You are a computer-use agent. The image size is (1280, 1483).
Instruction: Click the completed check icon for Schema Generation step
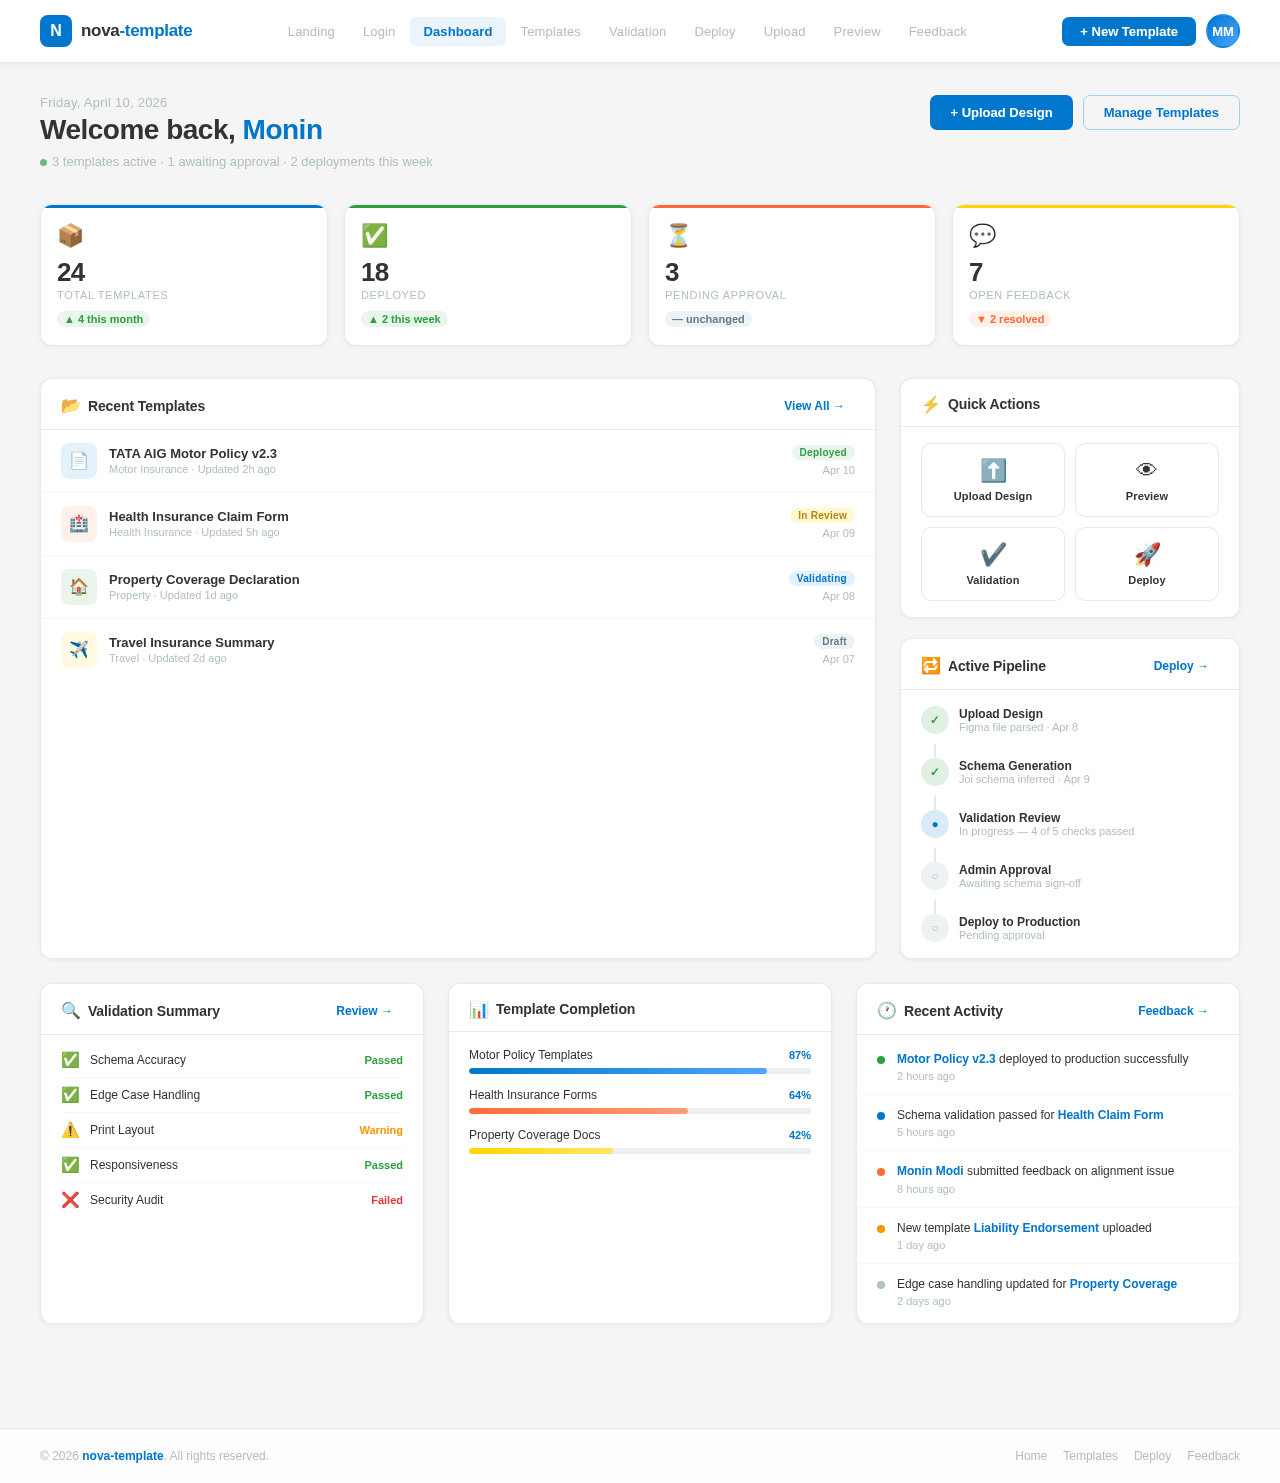point(935,772)
